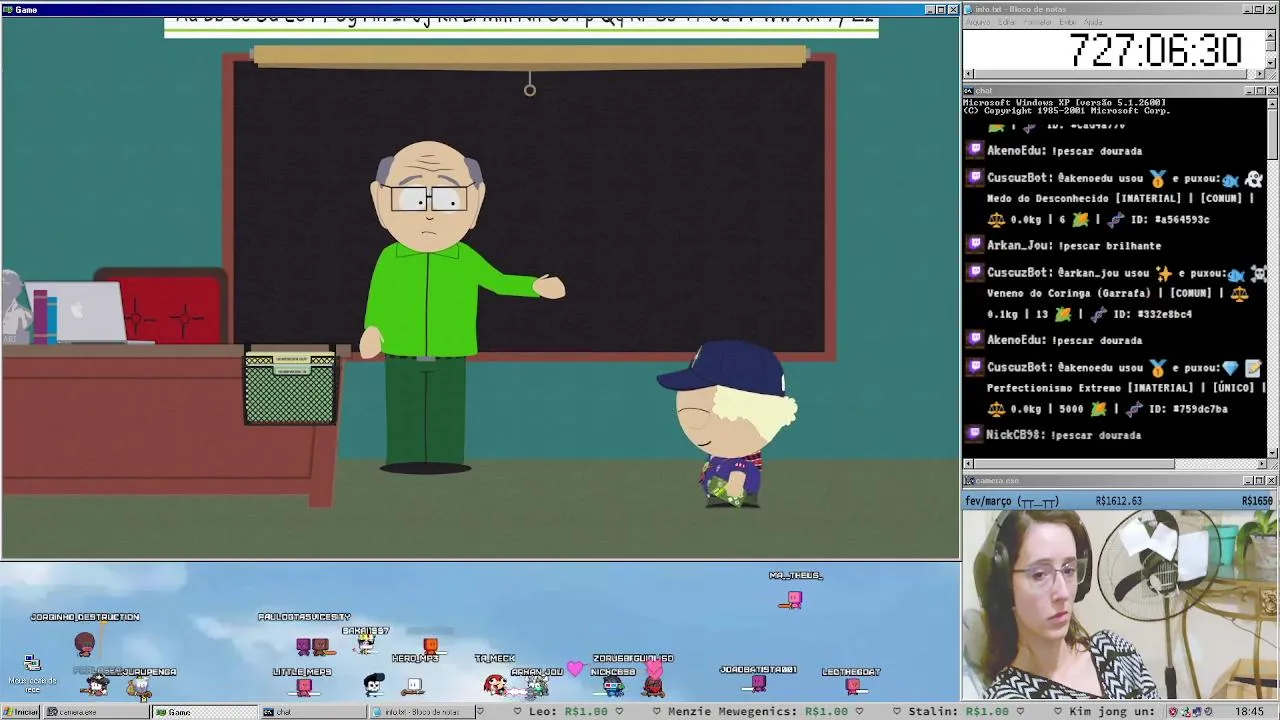
Task: Click the LITTLE_MEPS avatar
Action: pyautogui.click(x=304, y=687)
